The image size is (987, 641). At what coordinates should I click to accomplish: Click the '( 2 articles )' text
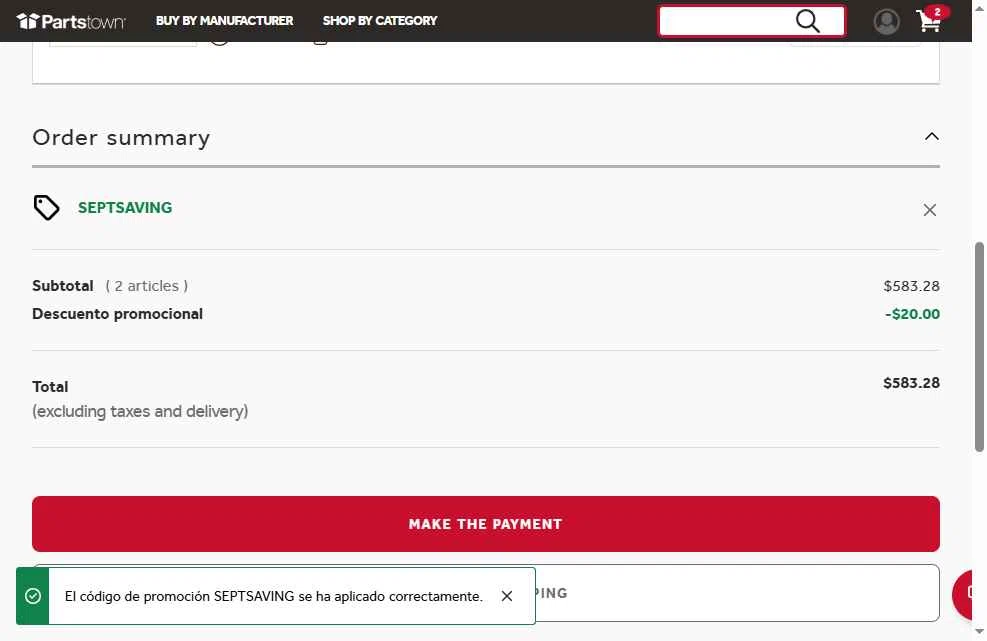[x=146, y=286]
